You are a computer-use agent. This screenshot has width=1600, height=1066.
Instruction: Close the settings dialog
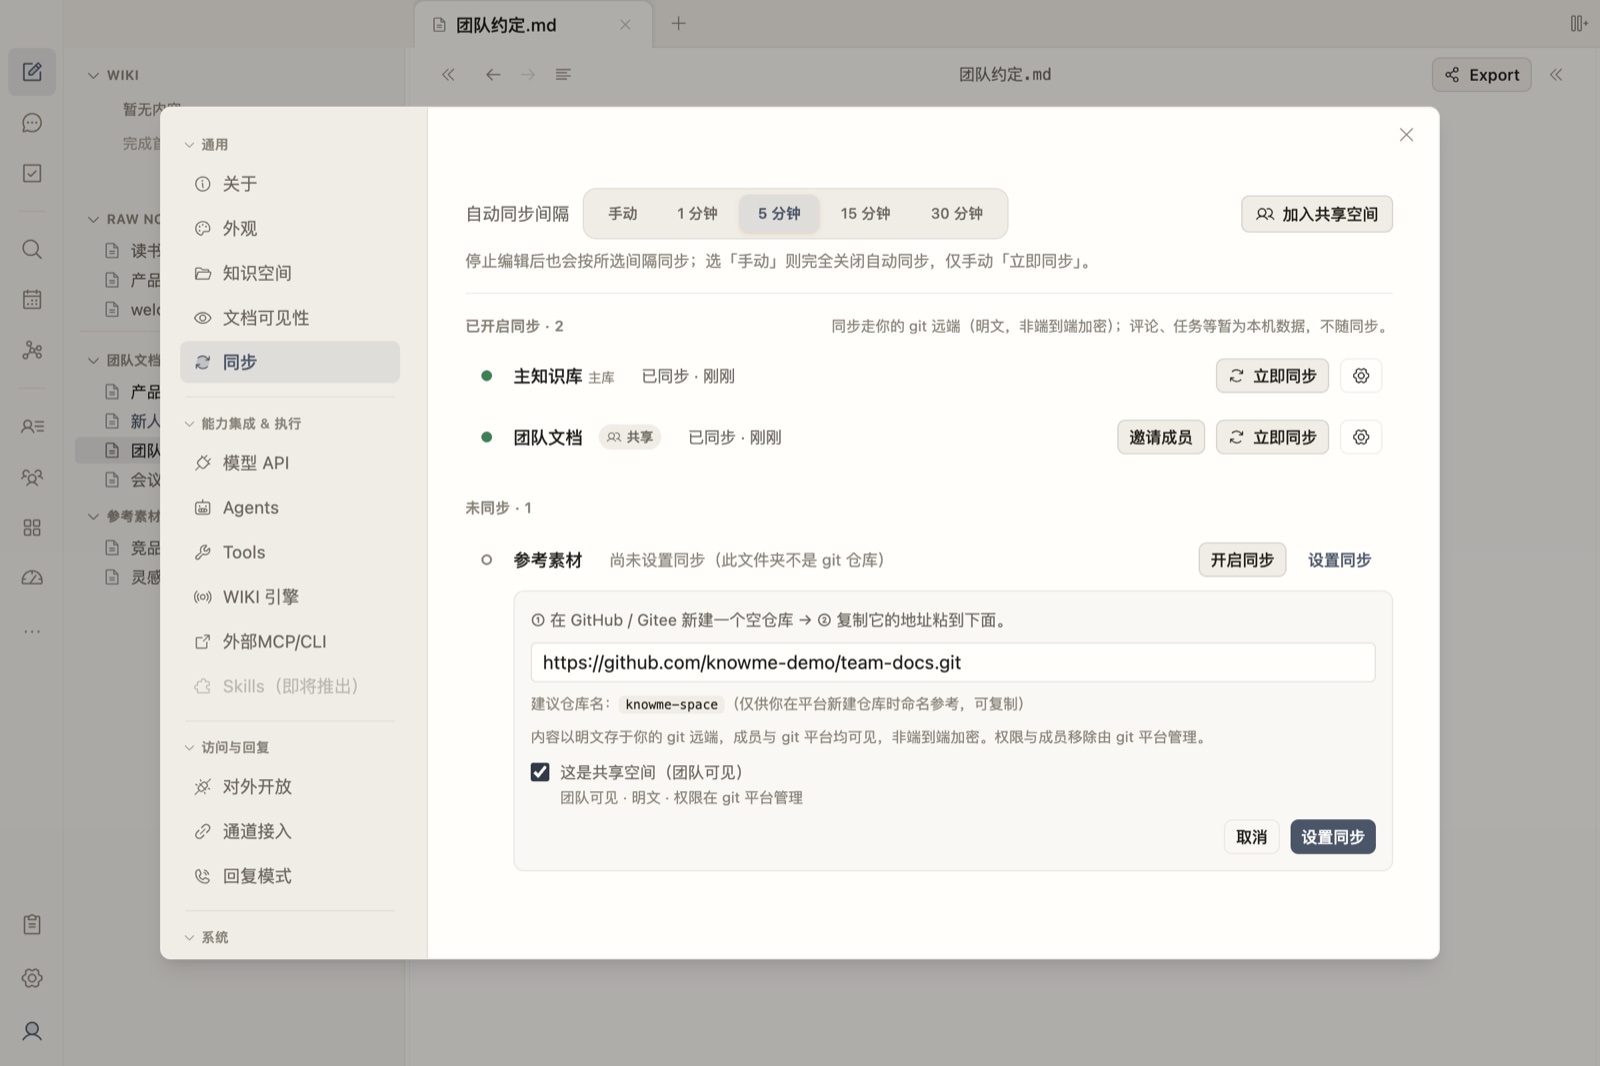pyautogui.click(x=1406, y=135)
